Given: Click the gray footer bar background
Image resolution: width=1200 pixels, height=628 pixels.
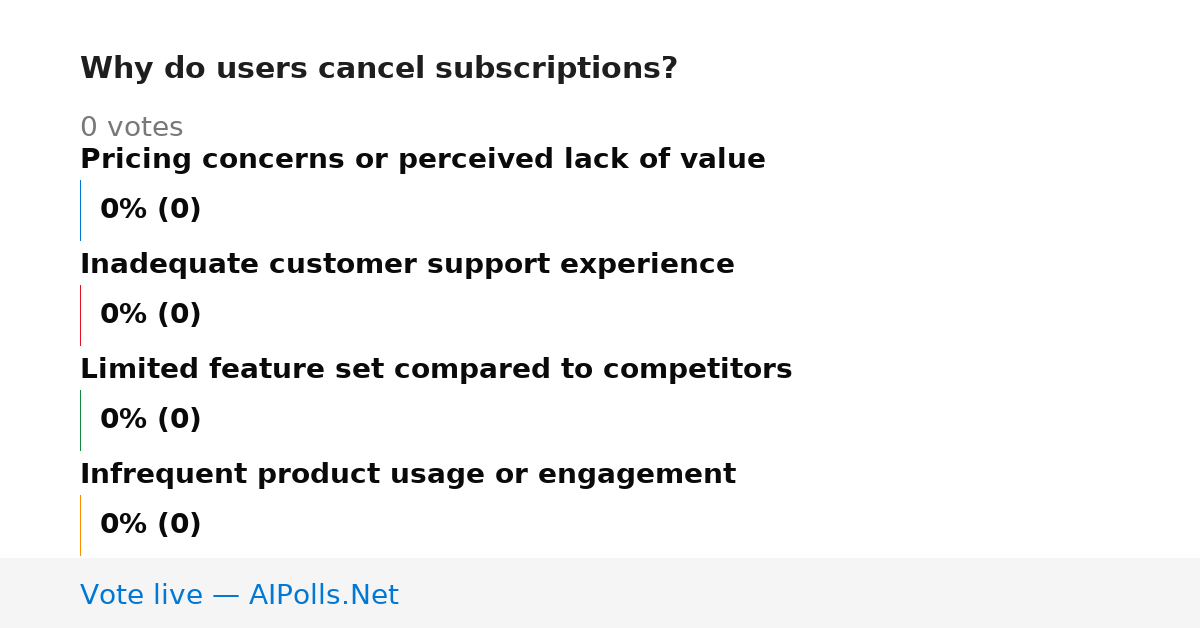Looking at the screenshot, I should [800, 593].
